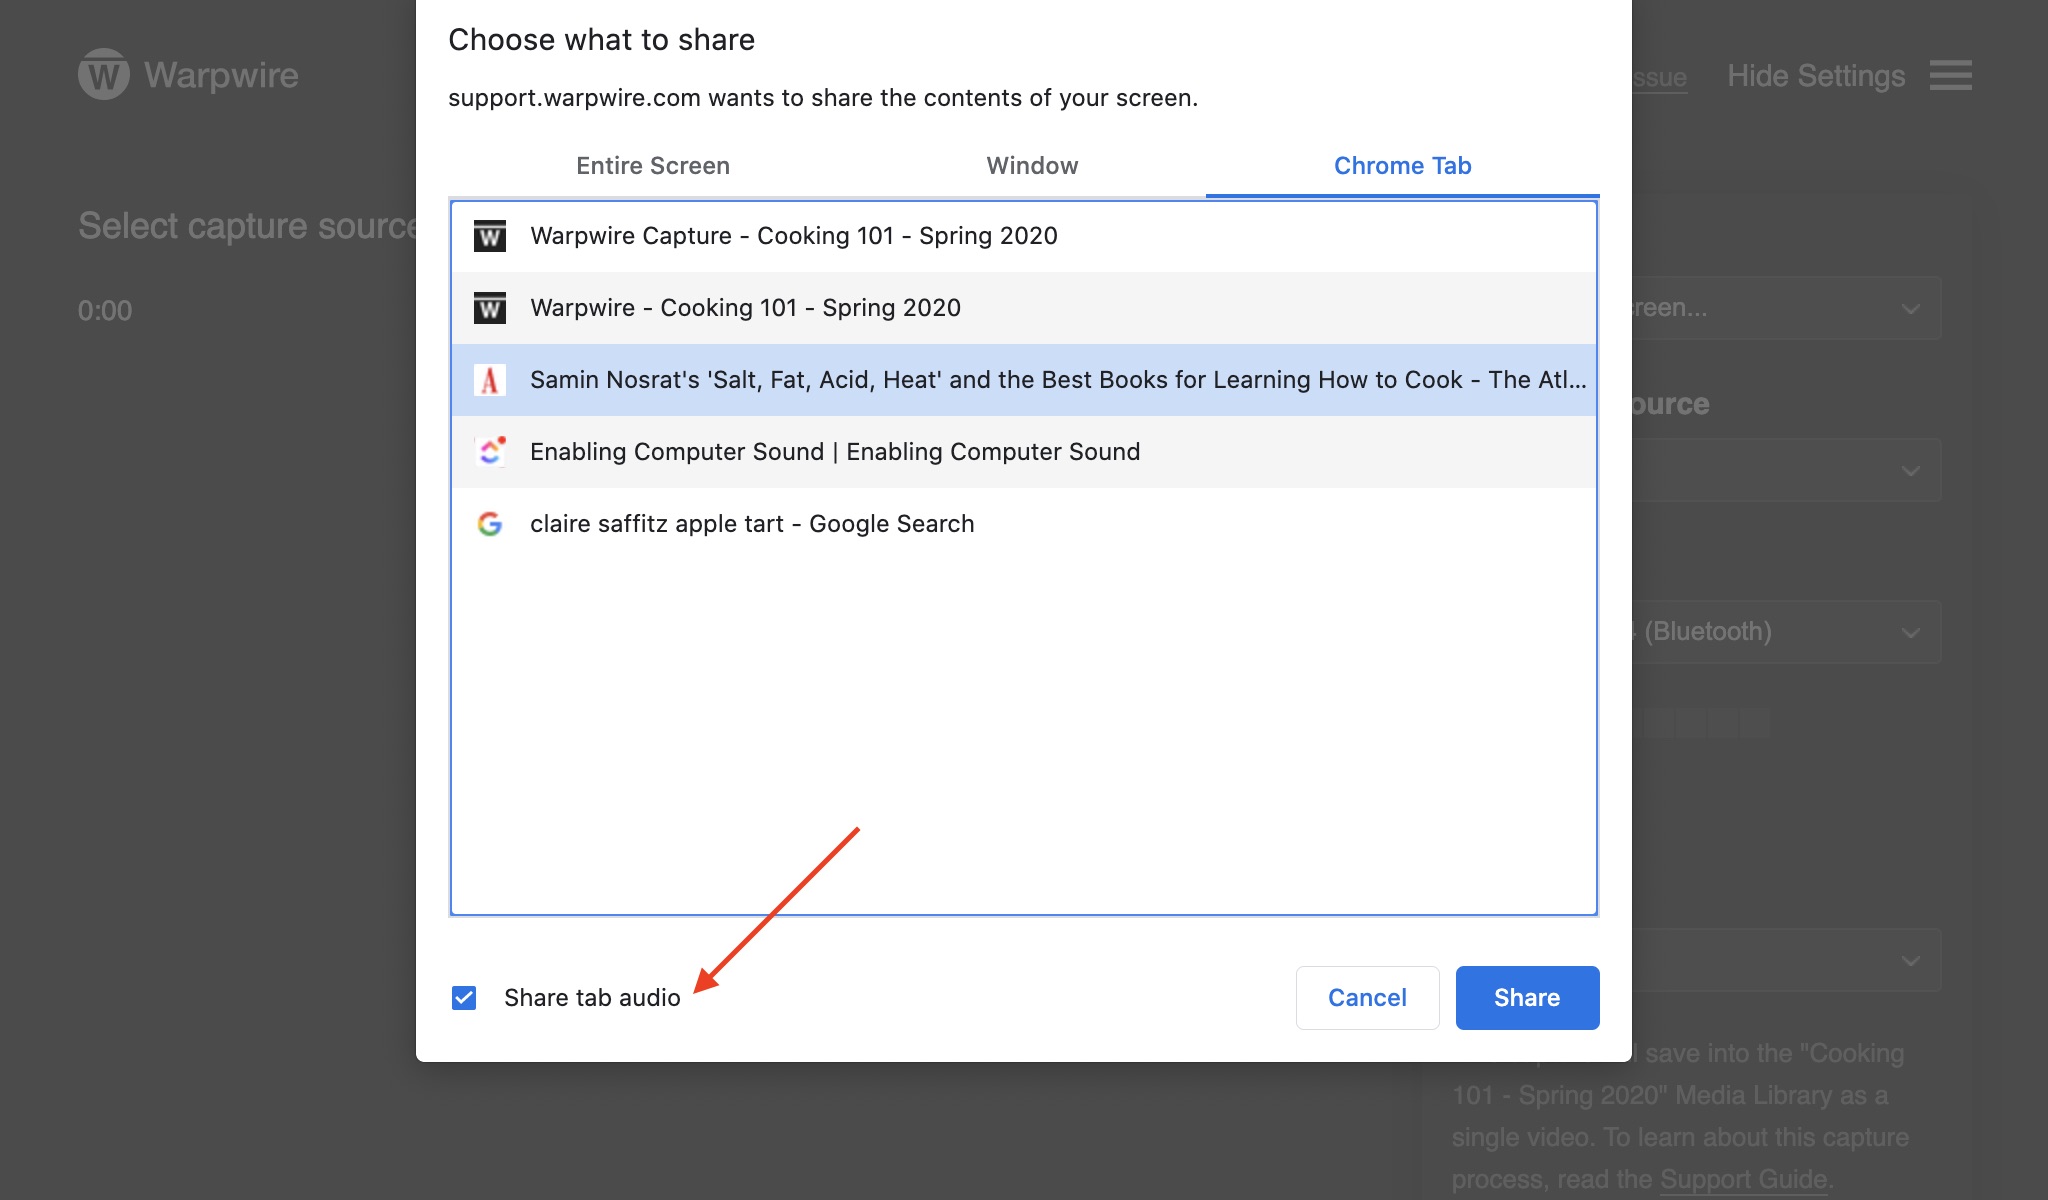Click Hide Settings in the background page
Viewport: 2048px width, 1200px height.
pos(1816,76)
